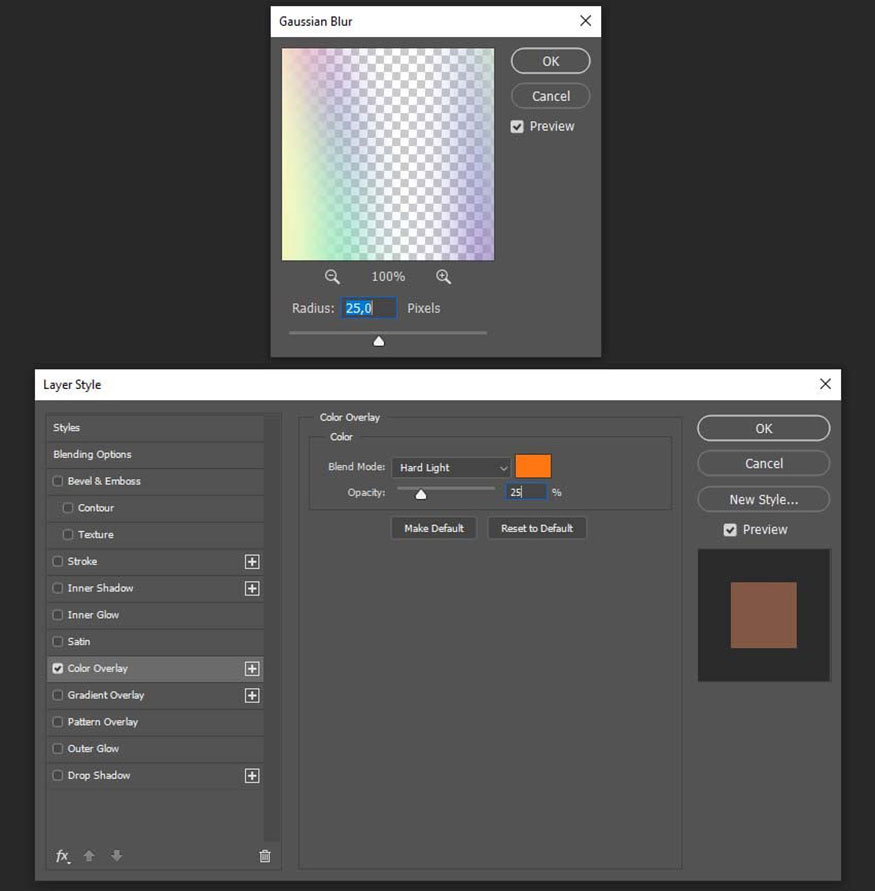The image size is (875, 891).
Task: Enable the Satin checkbox
Action: pos(57,642)
